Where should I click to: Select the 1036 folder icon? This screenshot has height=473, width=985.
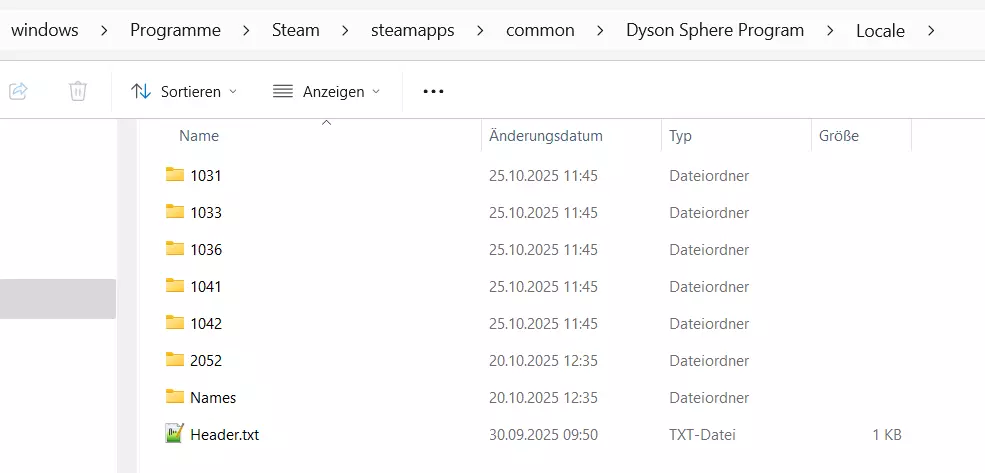pos(175,249)
